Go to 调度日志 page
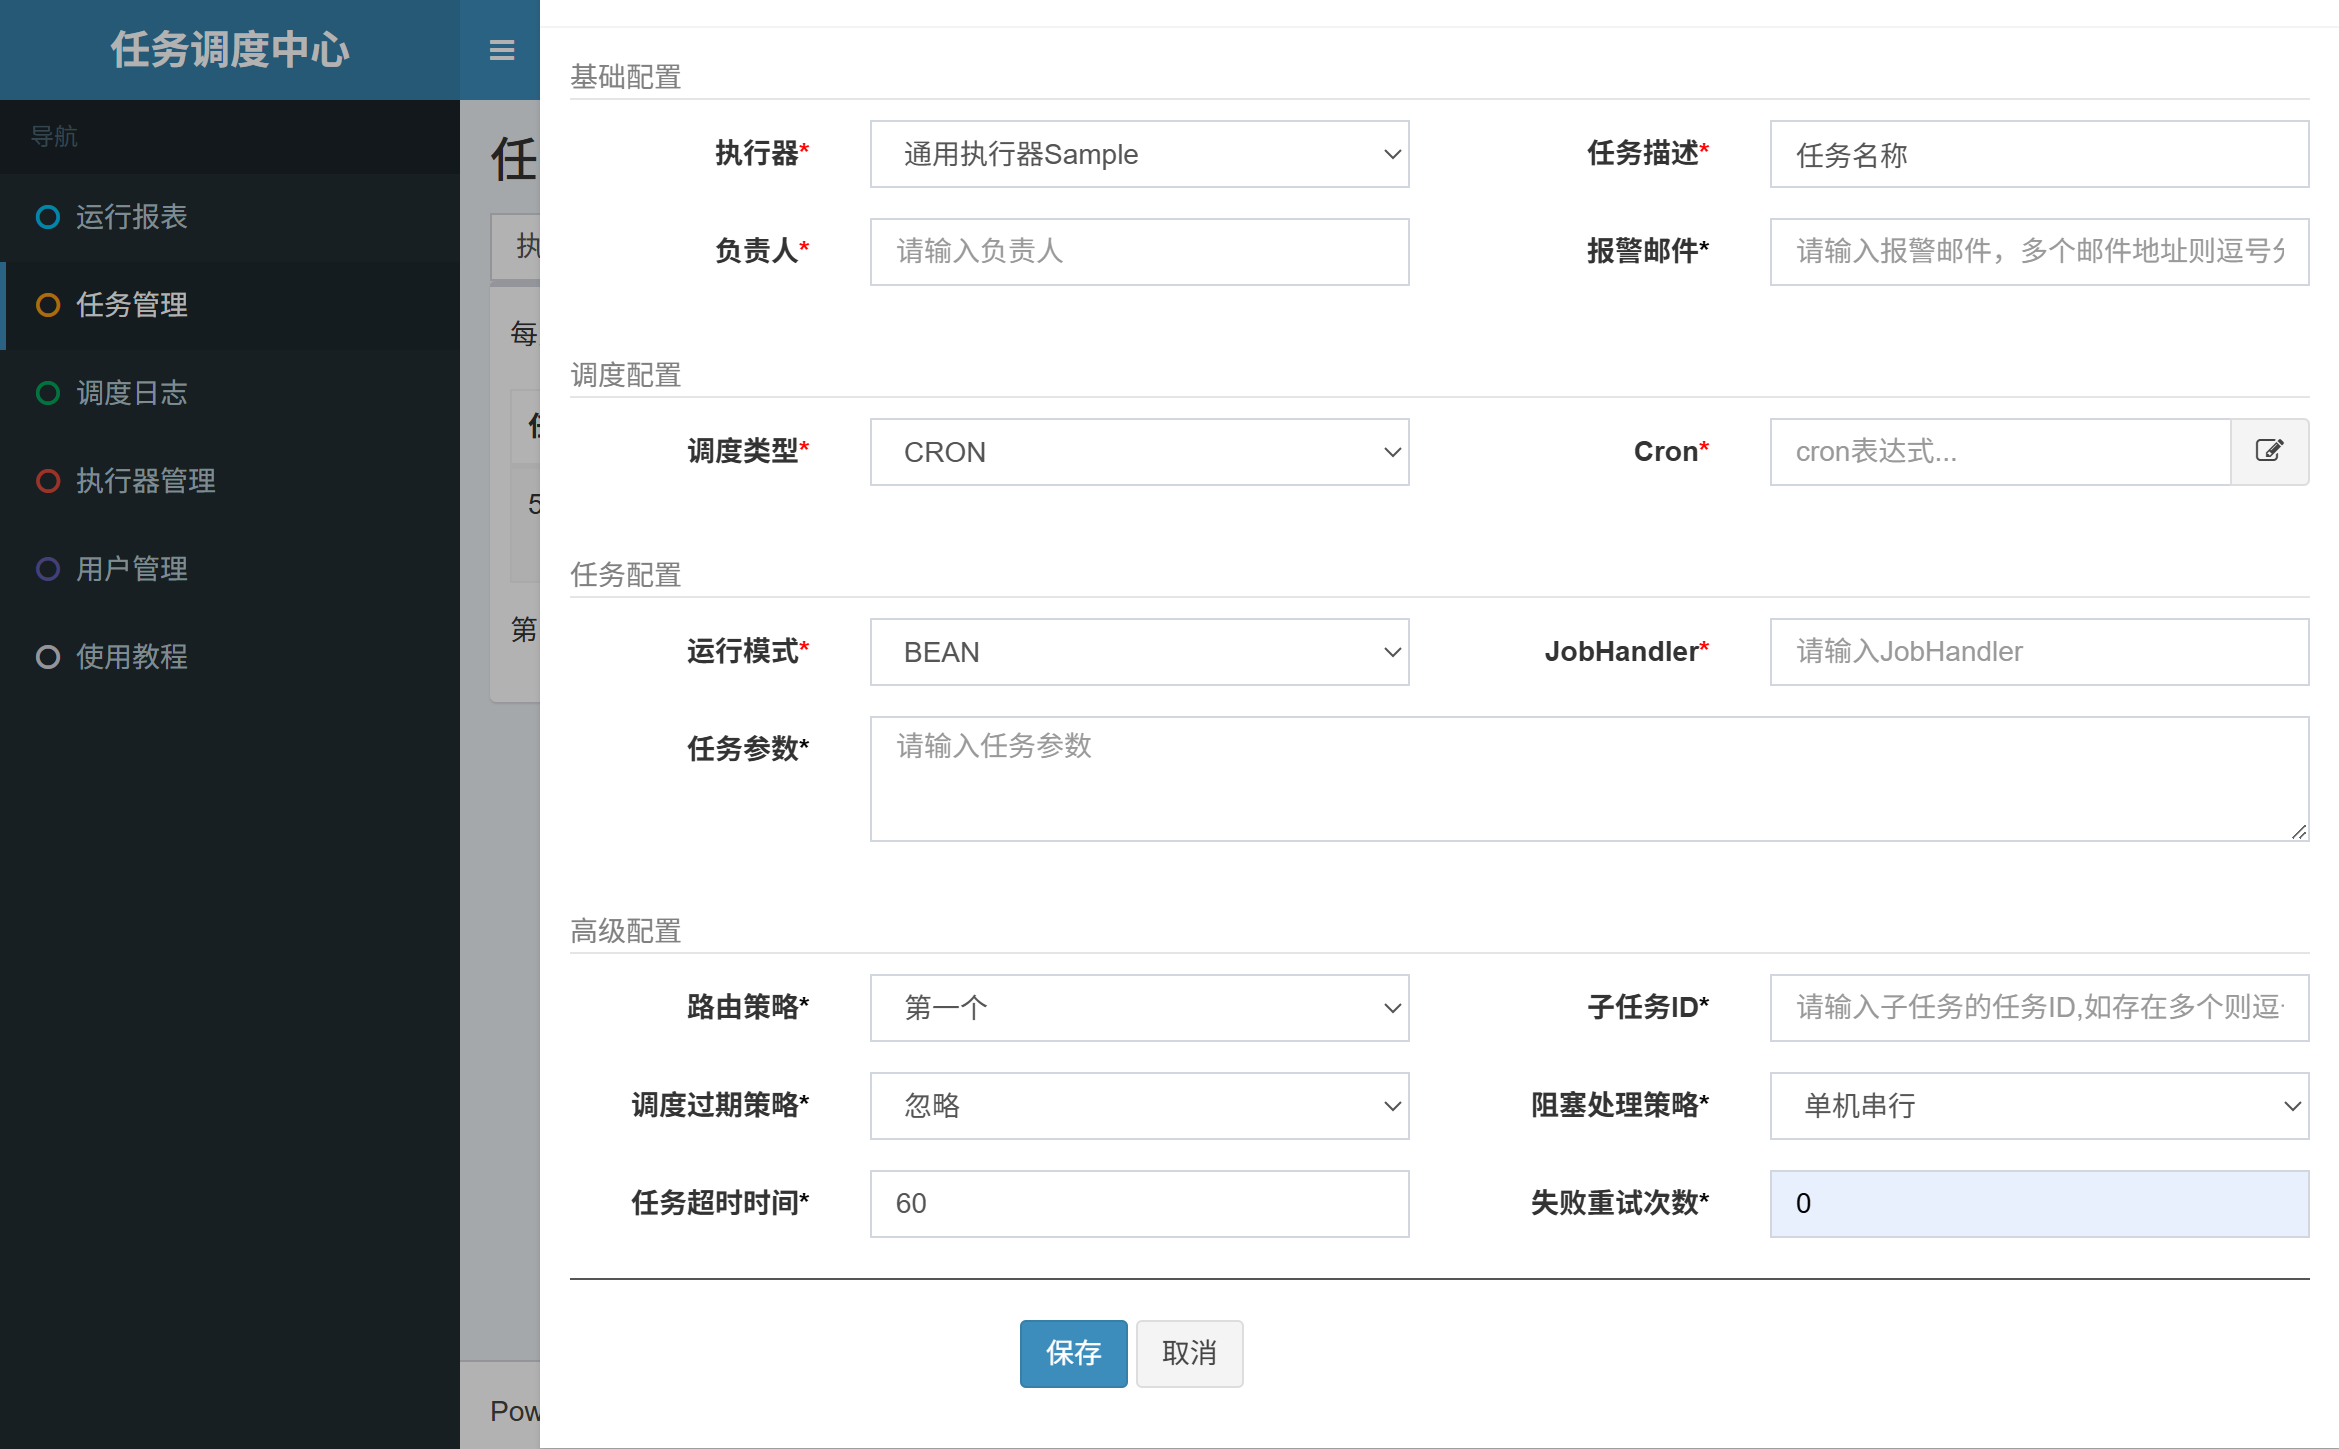Image resolution: width=2339 pixels, height=1449 pixels. [230, 393]
